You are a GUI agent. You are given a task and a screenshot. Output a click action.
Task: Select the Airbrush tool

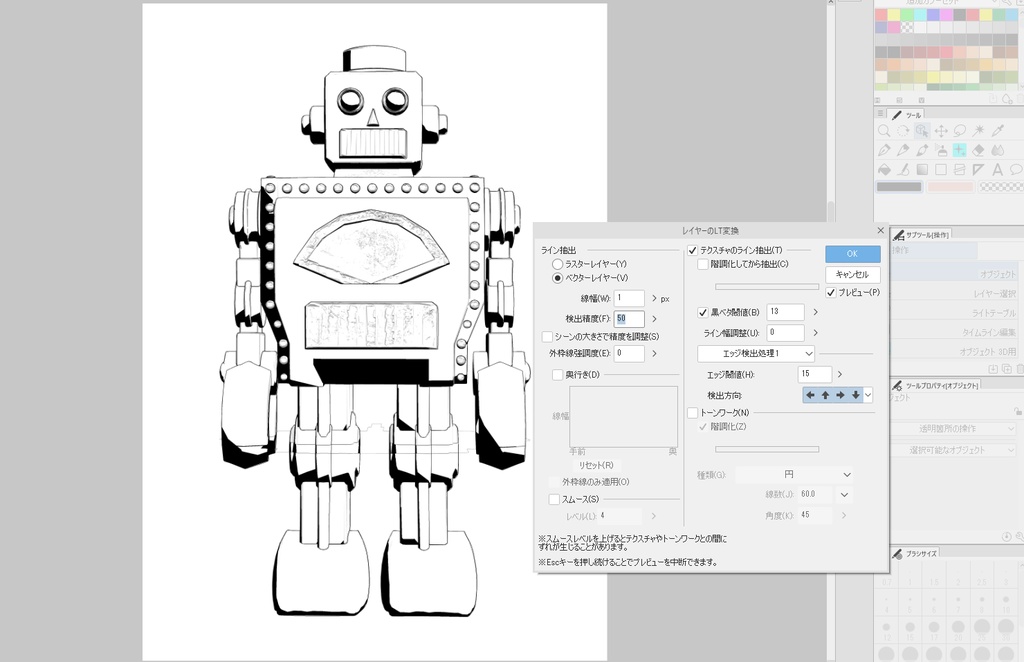pyautogui.click(x=941, y=150)
